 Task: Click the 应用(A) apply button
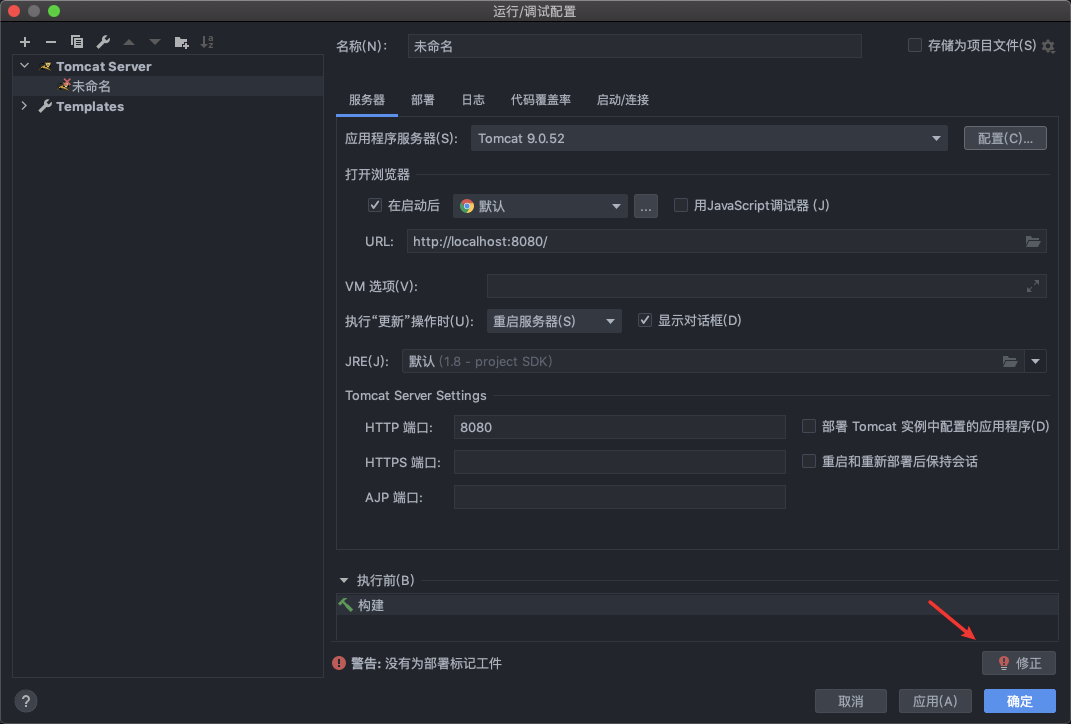click(x=935, y=701)
